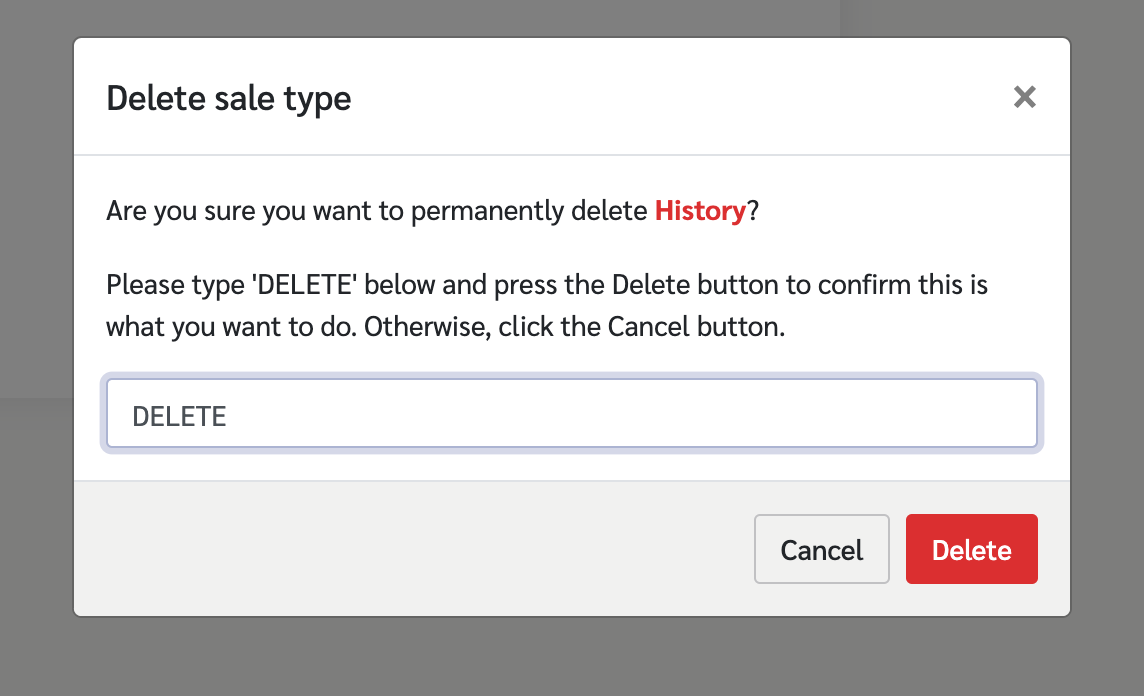Click the Otherwise, click the Cancel button sentence
Image resolution: width=1144 pixels, height=696 pixels.
[574, 327]
